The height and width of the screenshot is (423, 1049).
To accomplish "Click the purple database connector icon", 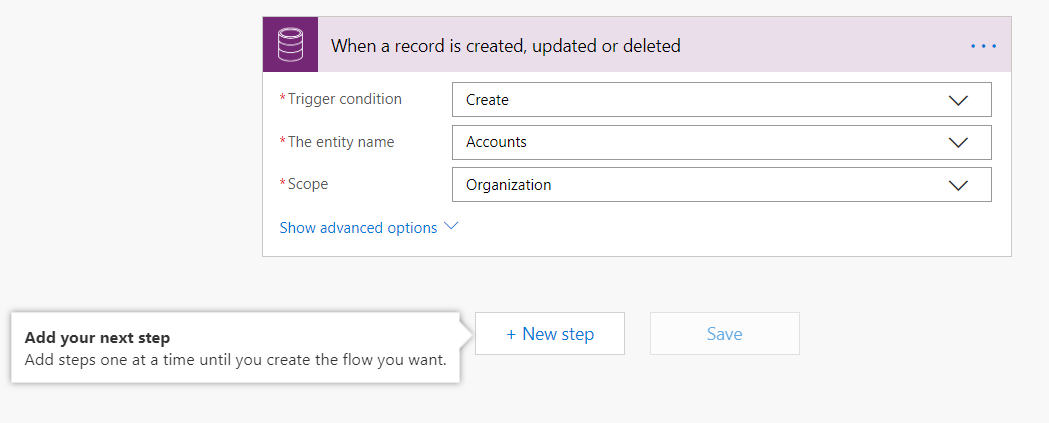I will click(290, 45).
